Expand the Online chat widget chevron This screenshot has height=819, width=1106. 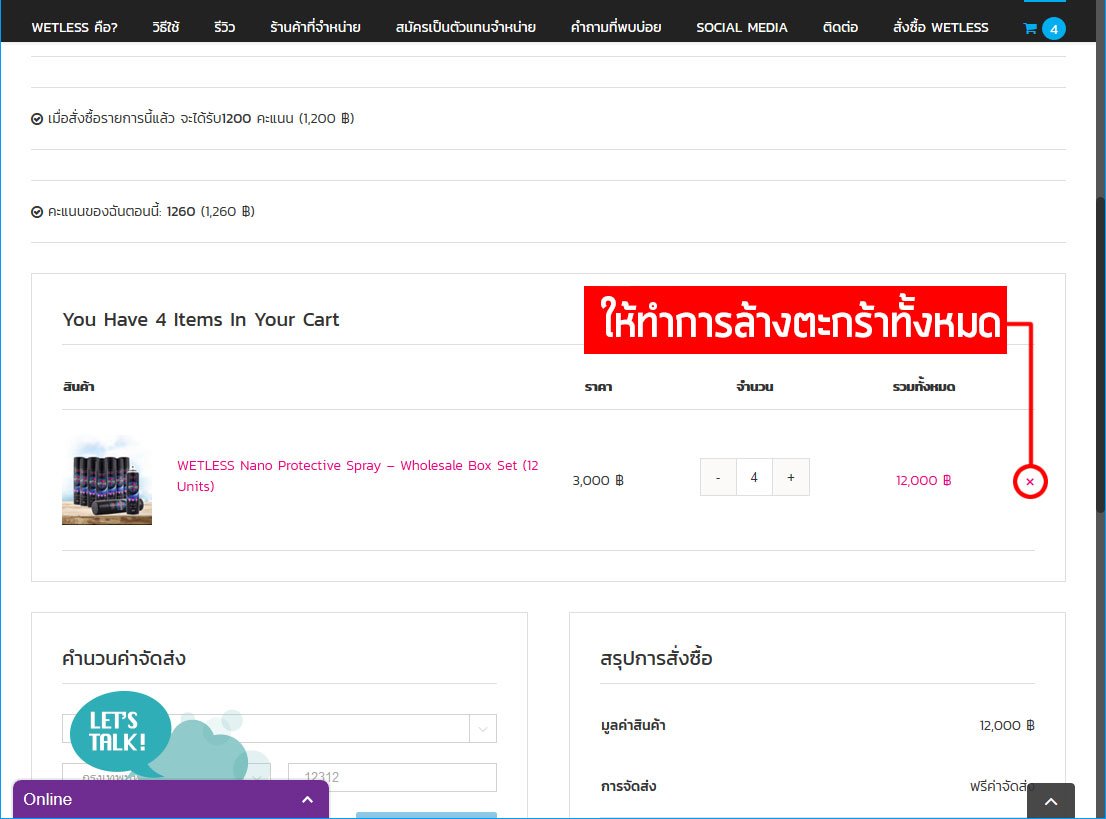307,800
